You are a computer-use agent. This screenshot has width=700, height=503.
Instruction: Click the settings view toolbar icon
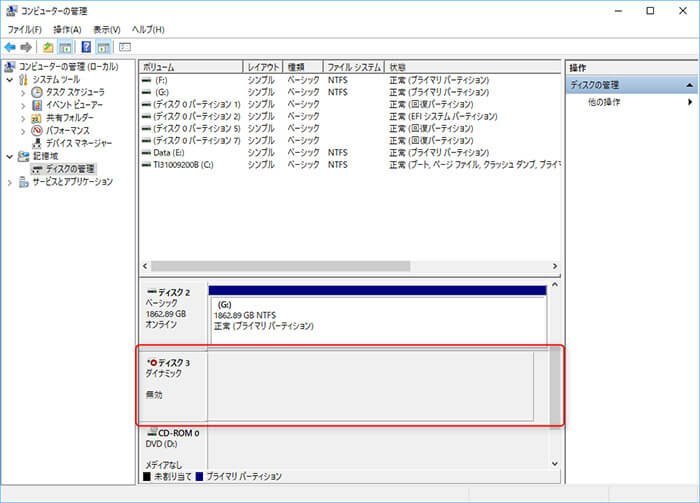[125, 47]
